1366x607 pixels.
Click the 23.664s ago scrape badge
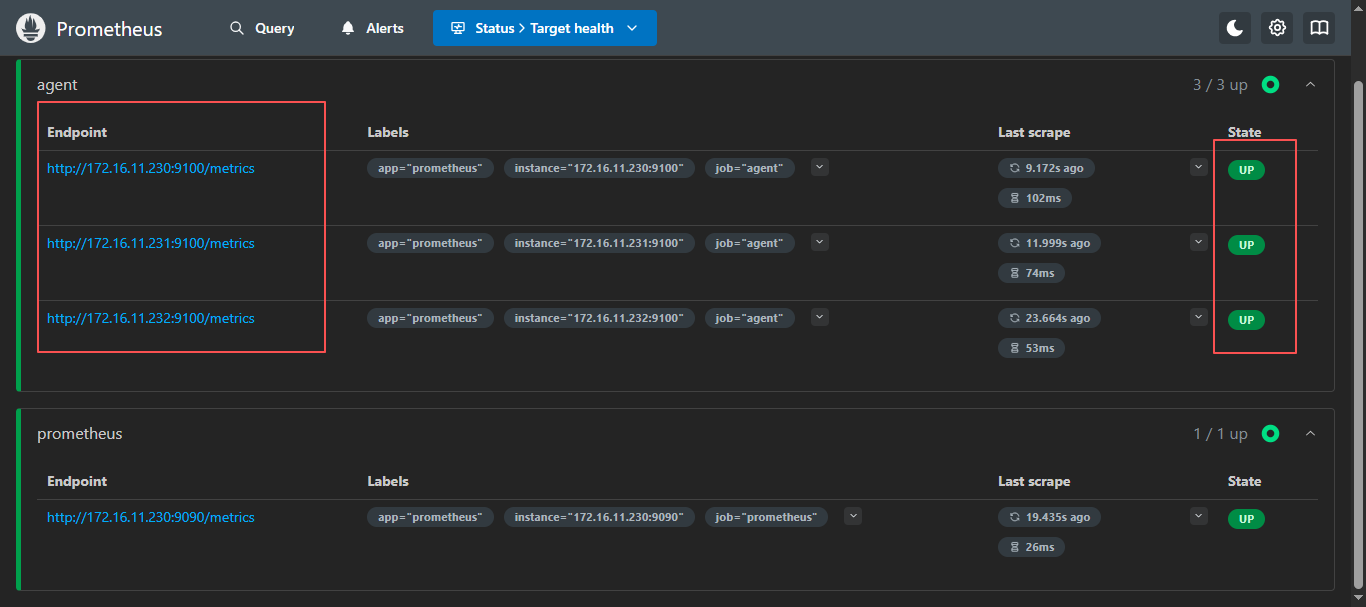coord(1050,318)
